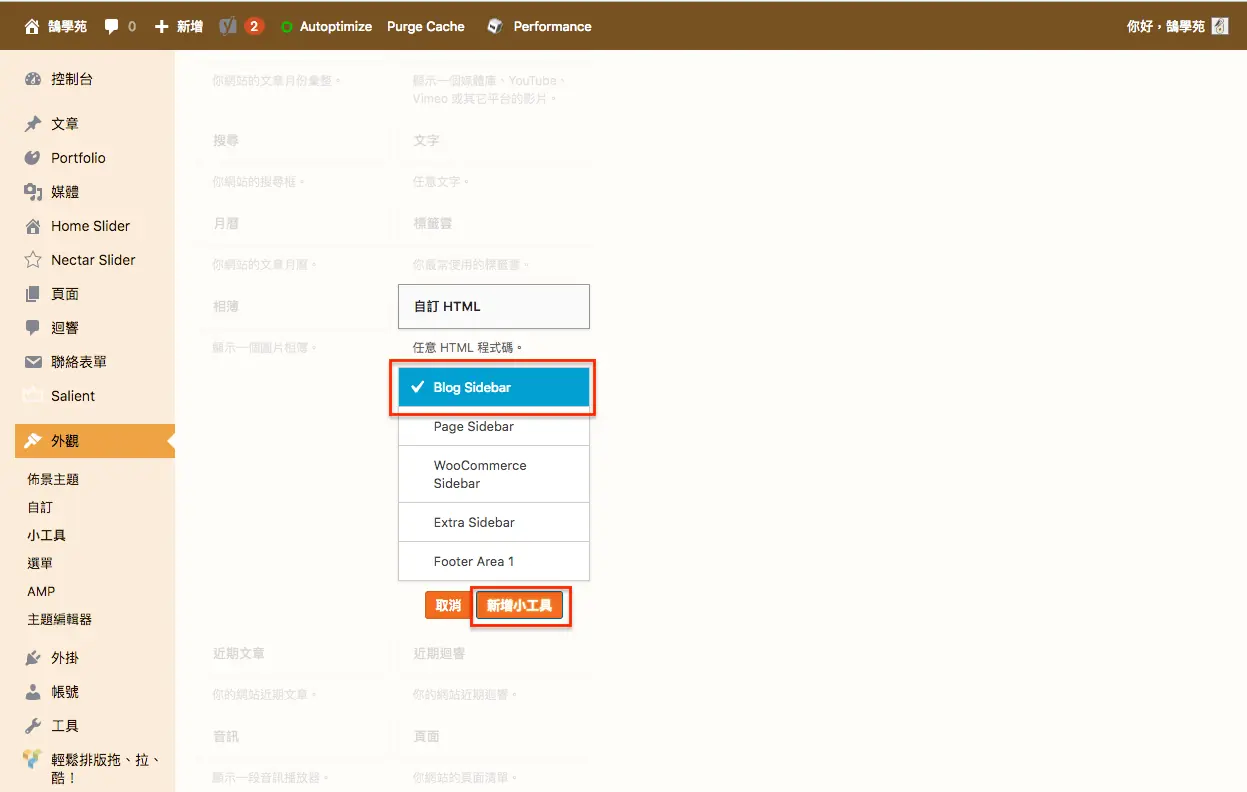Select the 外觀 appearance menu
The image size is (1247, 792).
coord(95,441)
